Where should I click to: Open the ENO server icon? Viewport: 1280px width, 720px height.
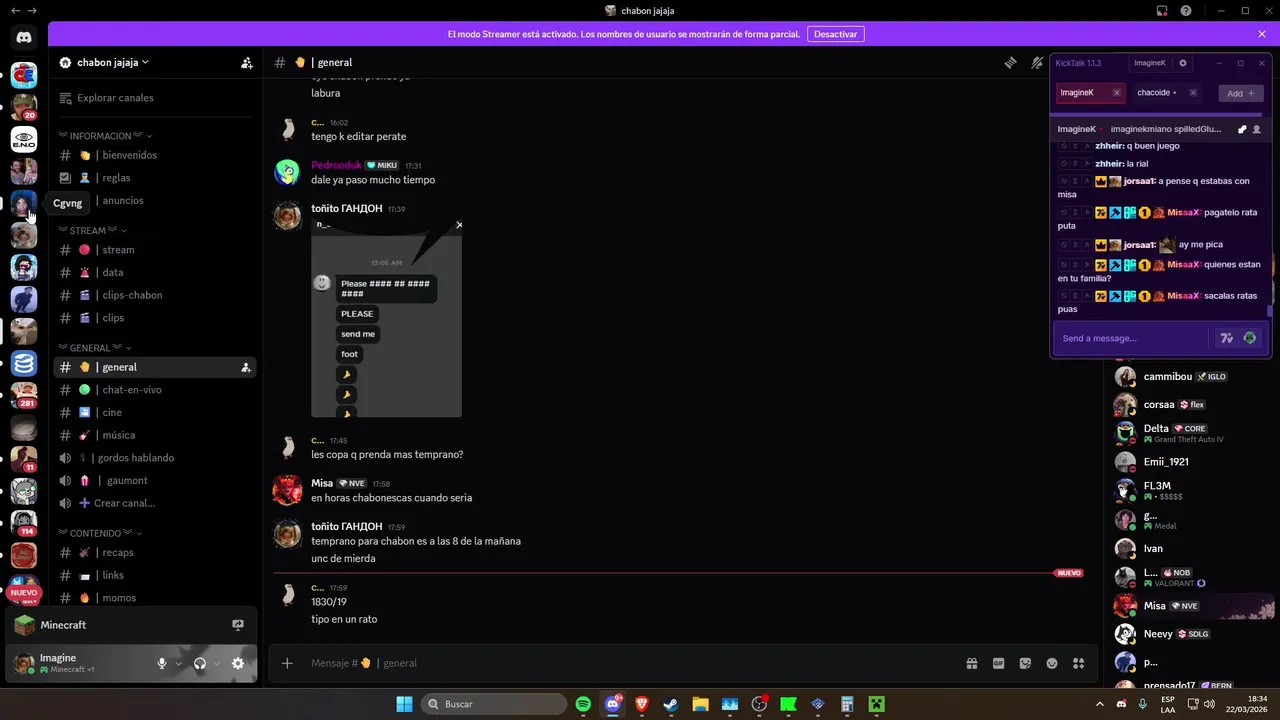pyautogui.click(x=24, y=139)
